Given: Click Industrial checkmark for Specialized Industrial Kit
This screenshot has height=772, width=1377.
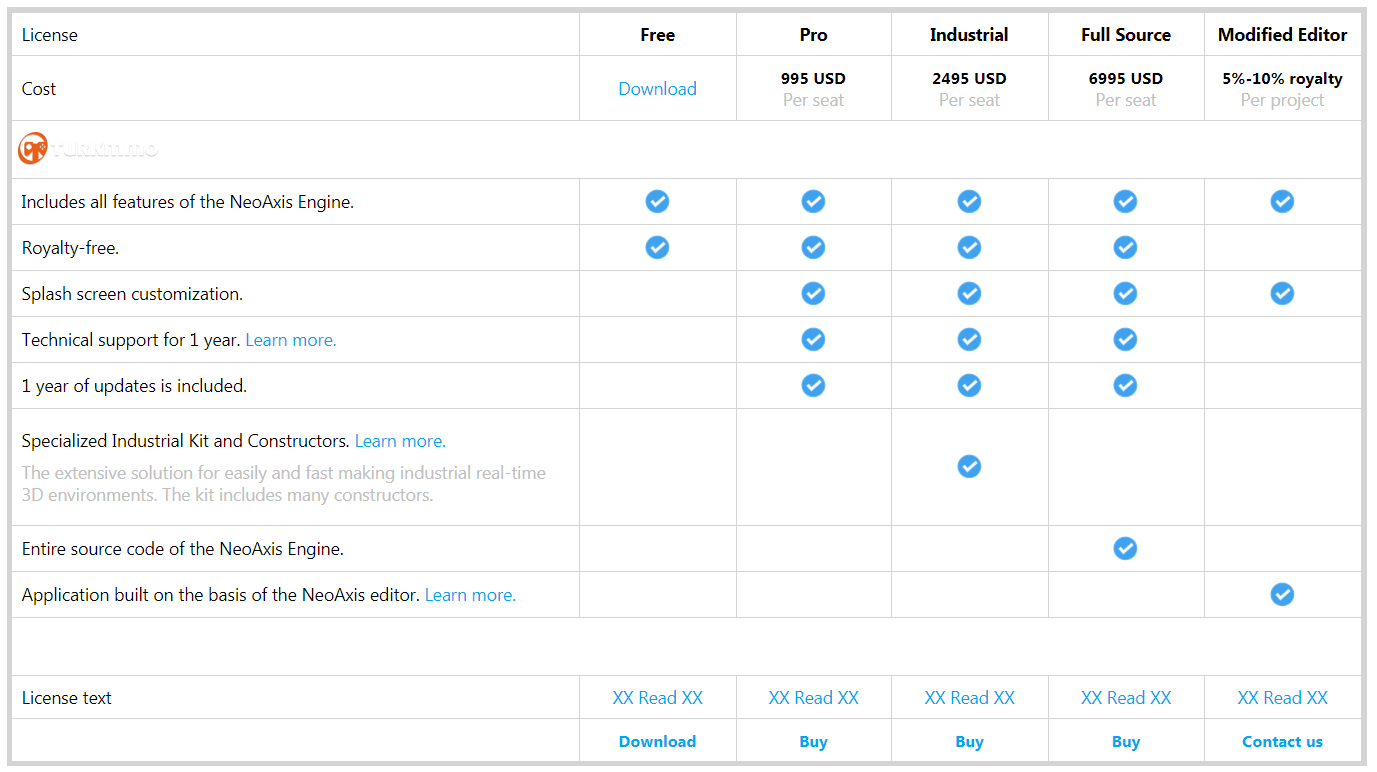Looking at the screenshot, I should point(969,466).
